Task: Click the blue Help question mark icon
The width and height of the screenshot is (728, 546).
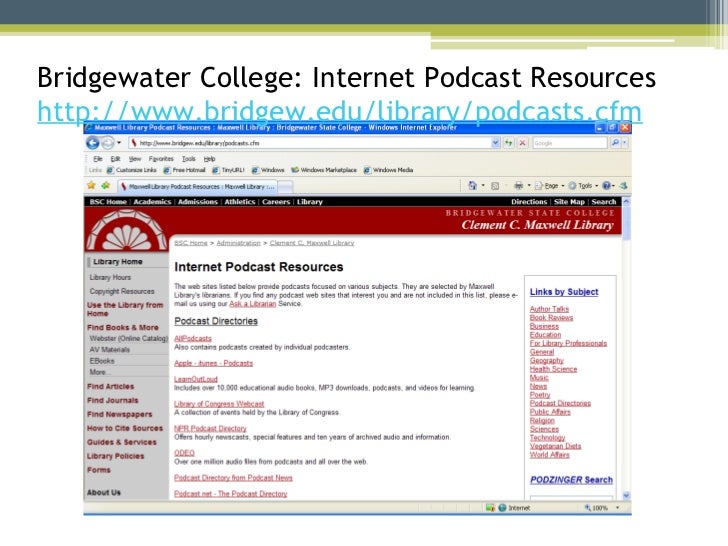Action: (606, 186)
